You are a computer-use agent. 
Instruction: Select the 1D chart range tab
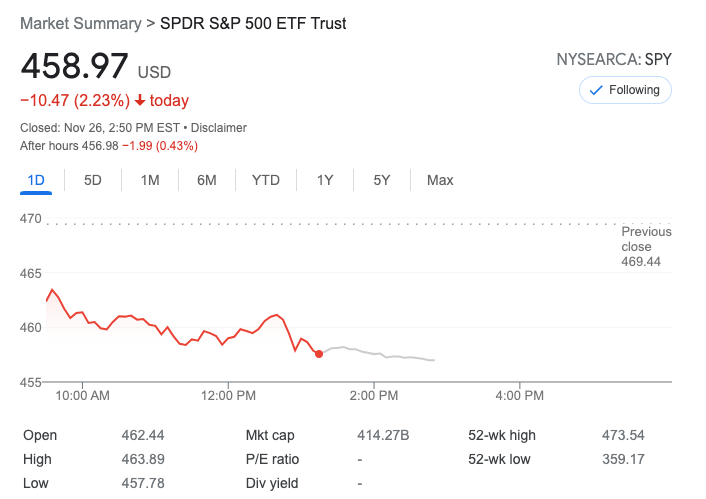(36, 180)
